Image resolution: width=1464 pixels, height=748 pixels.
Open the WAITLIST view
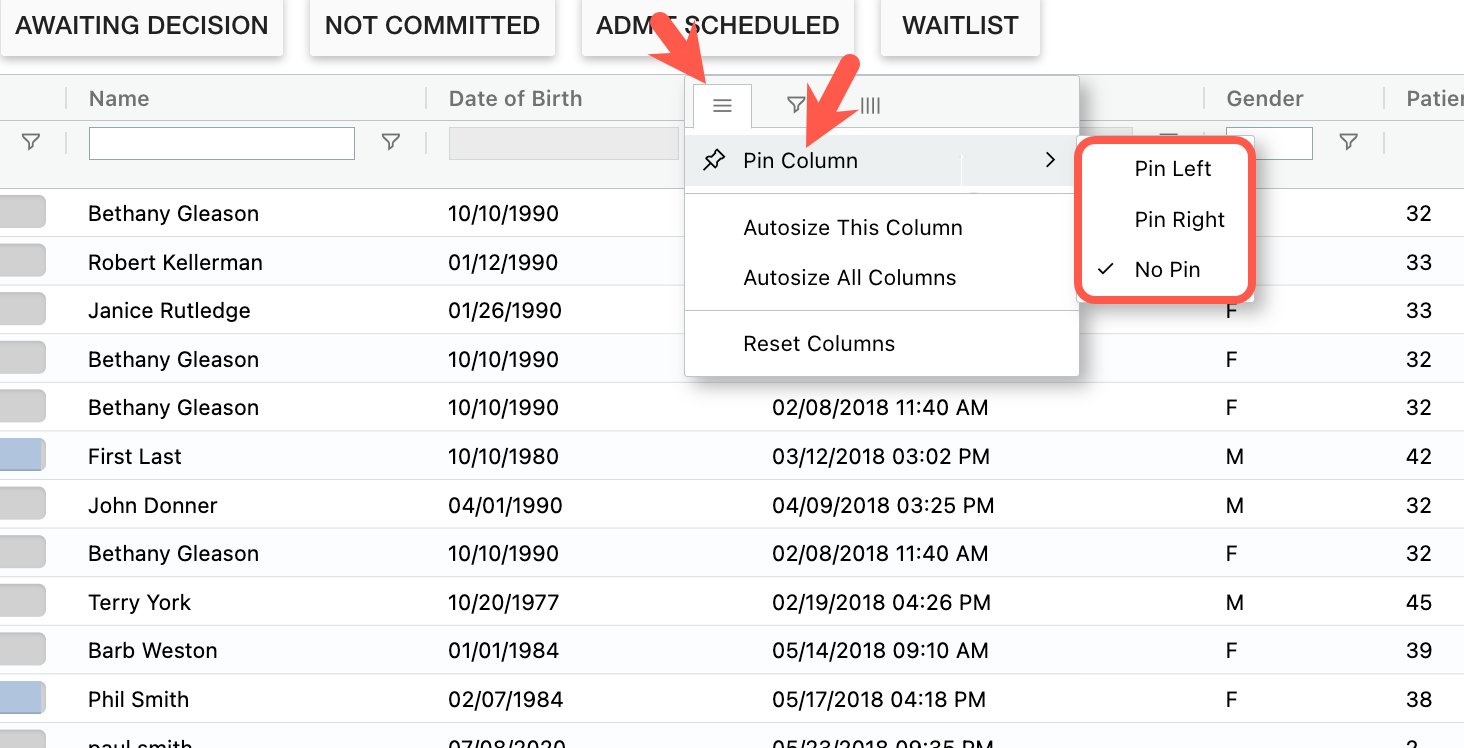coord(960,27)
